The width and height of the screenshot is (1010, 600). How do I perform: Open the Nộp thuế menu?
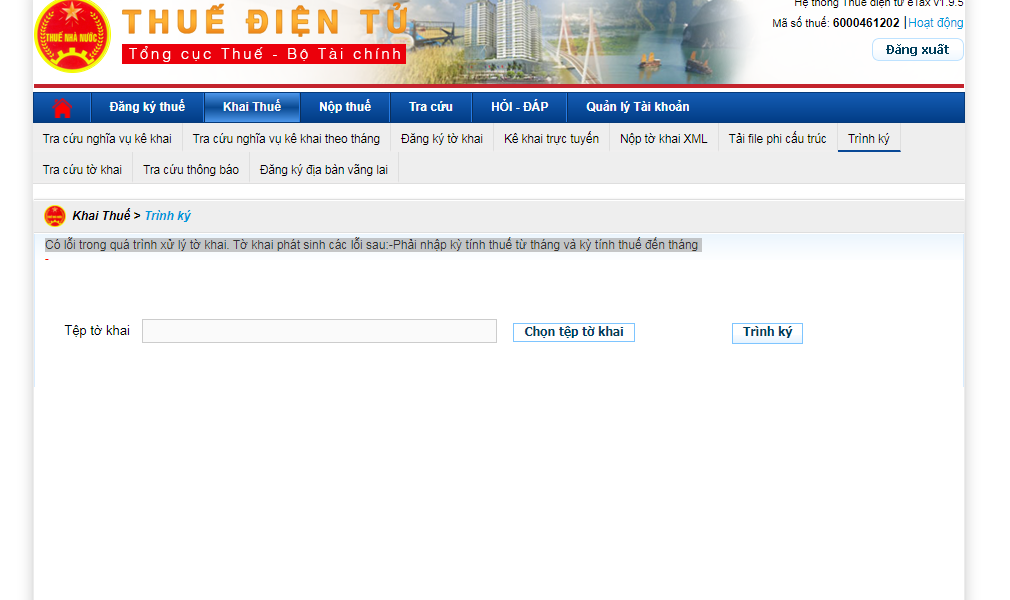coord(345,107)
